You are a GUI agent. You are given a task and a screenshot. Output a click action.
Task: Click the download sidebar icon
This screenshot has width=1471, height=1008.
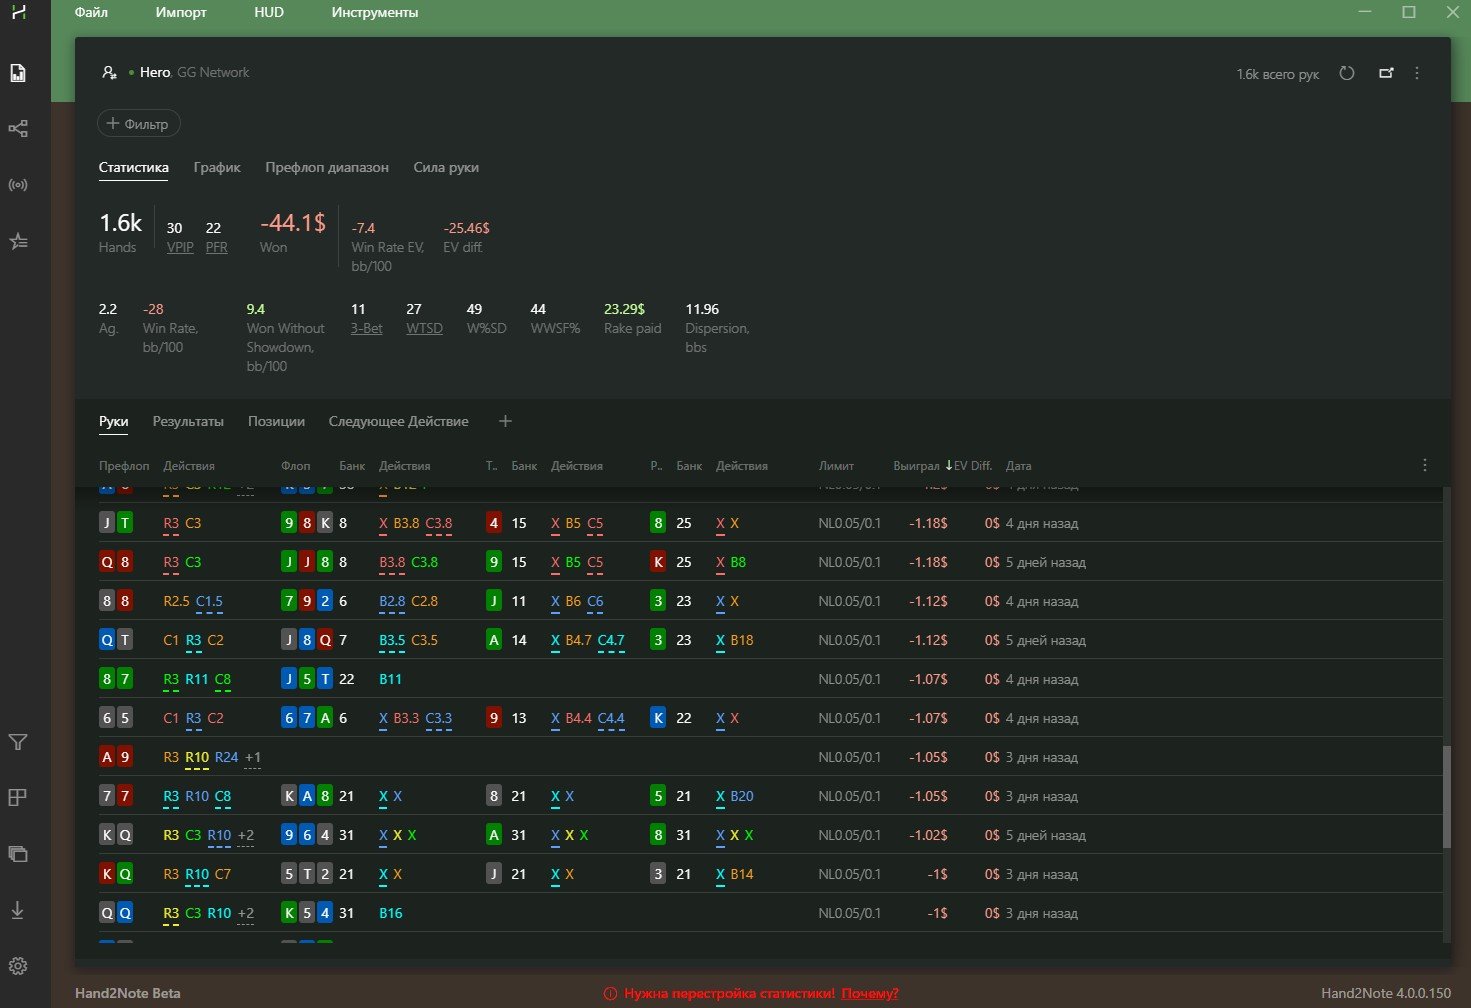coord(18,910)
